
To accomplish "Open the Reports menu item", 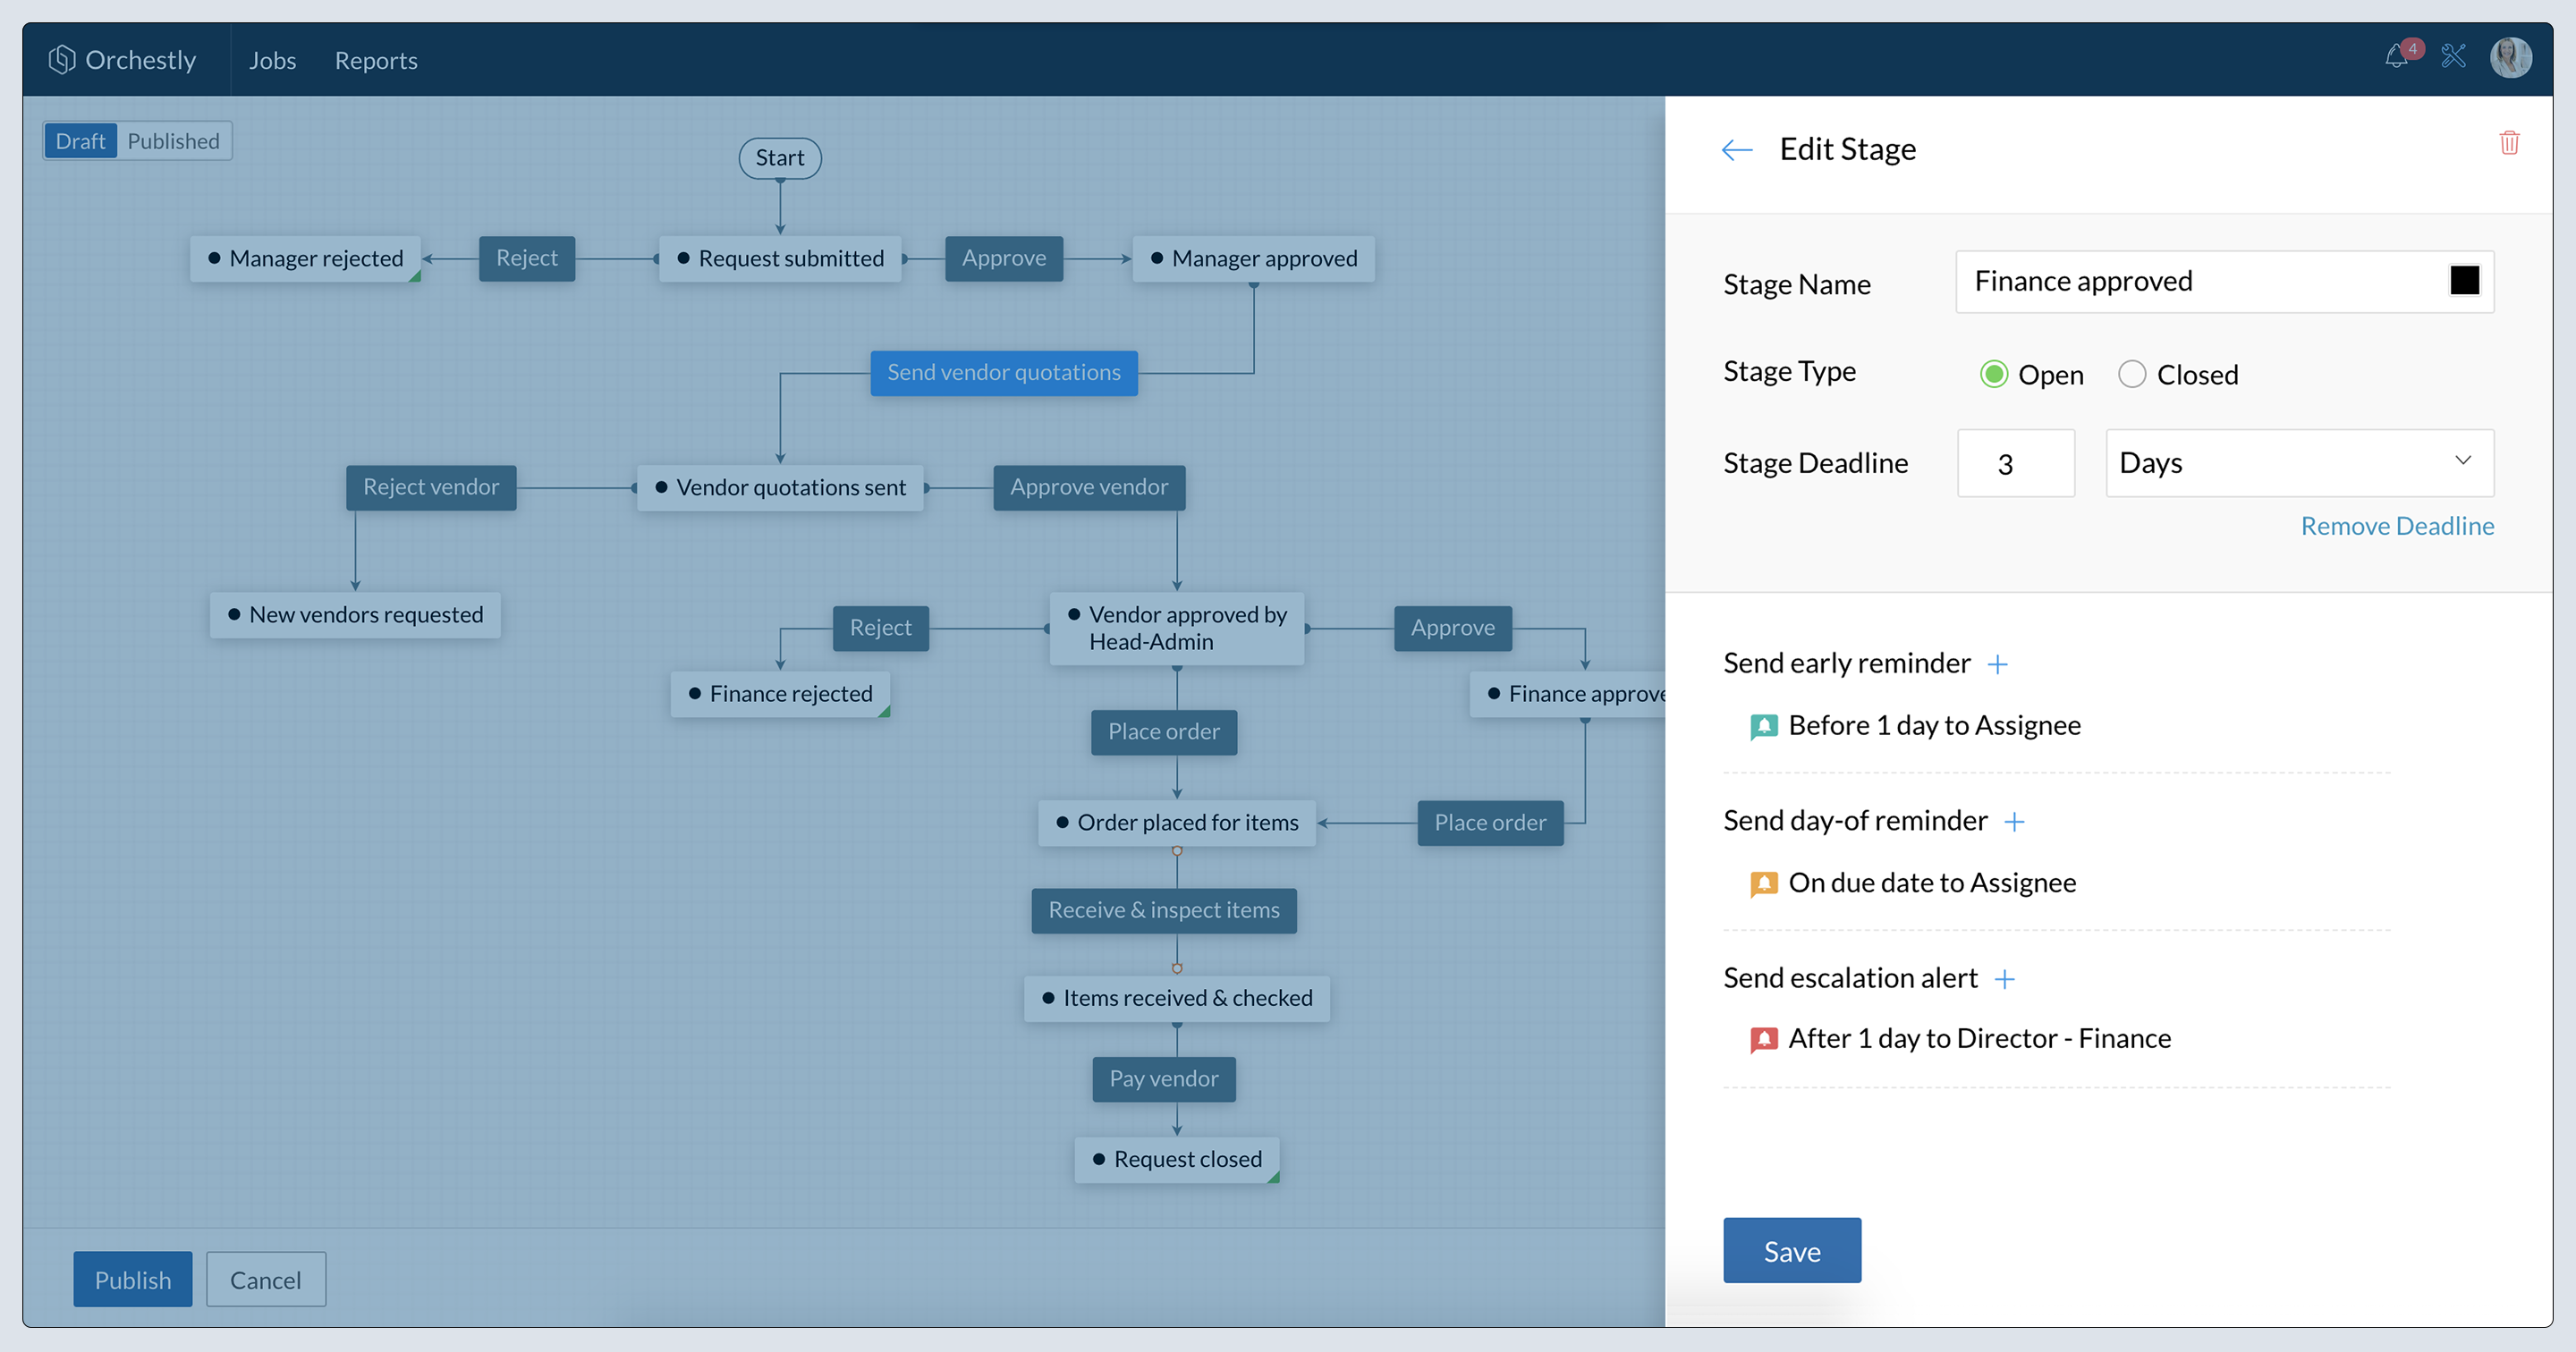I will (375, 58).
